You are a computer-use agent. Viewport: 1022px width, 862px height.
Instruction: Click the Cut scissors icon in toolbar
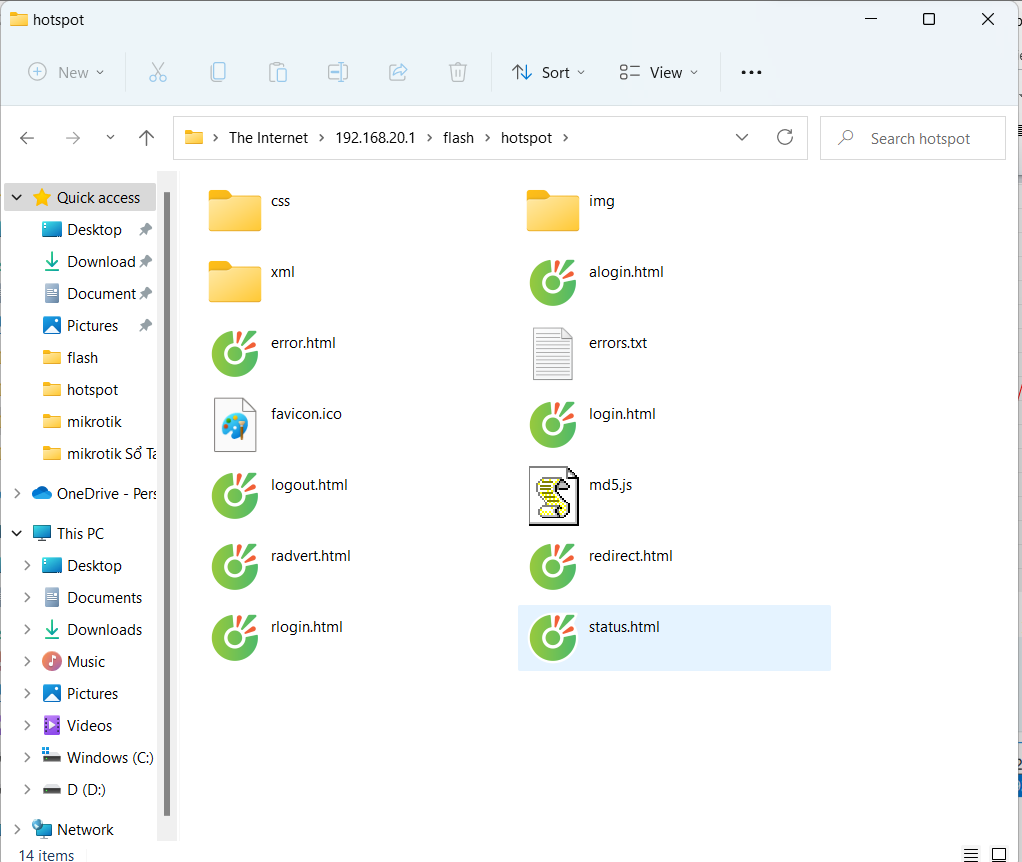pyautogui.click(x=157, y=72)
